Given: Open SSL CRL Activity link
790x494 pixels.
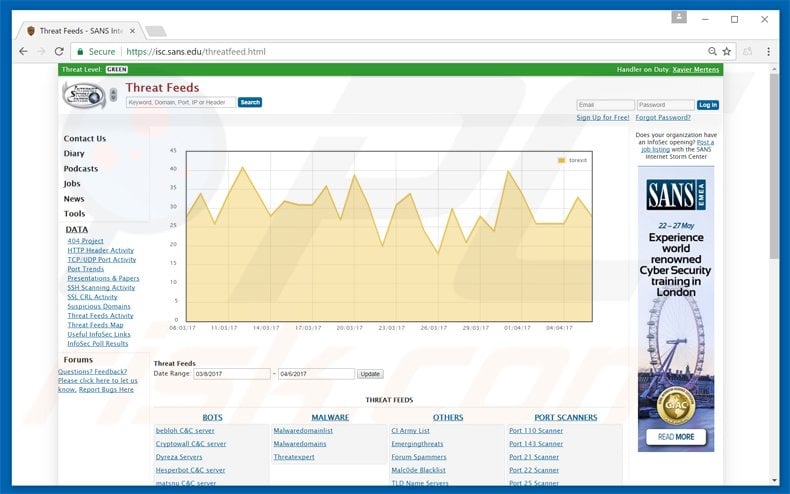Looking at the screenshot, I should pyautogui.click(x=92, y=297).
